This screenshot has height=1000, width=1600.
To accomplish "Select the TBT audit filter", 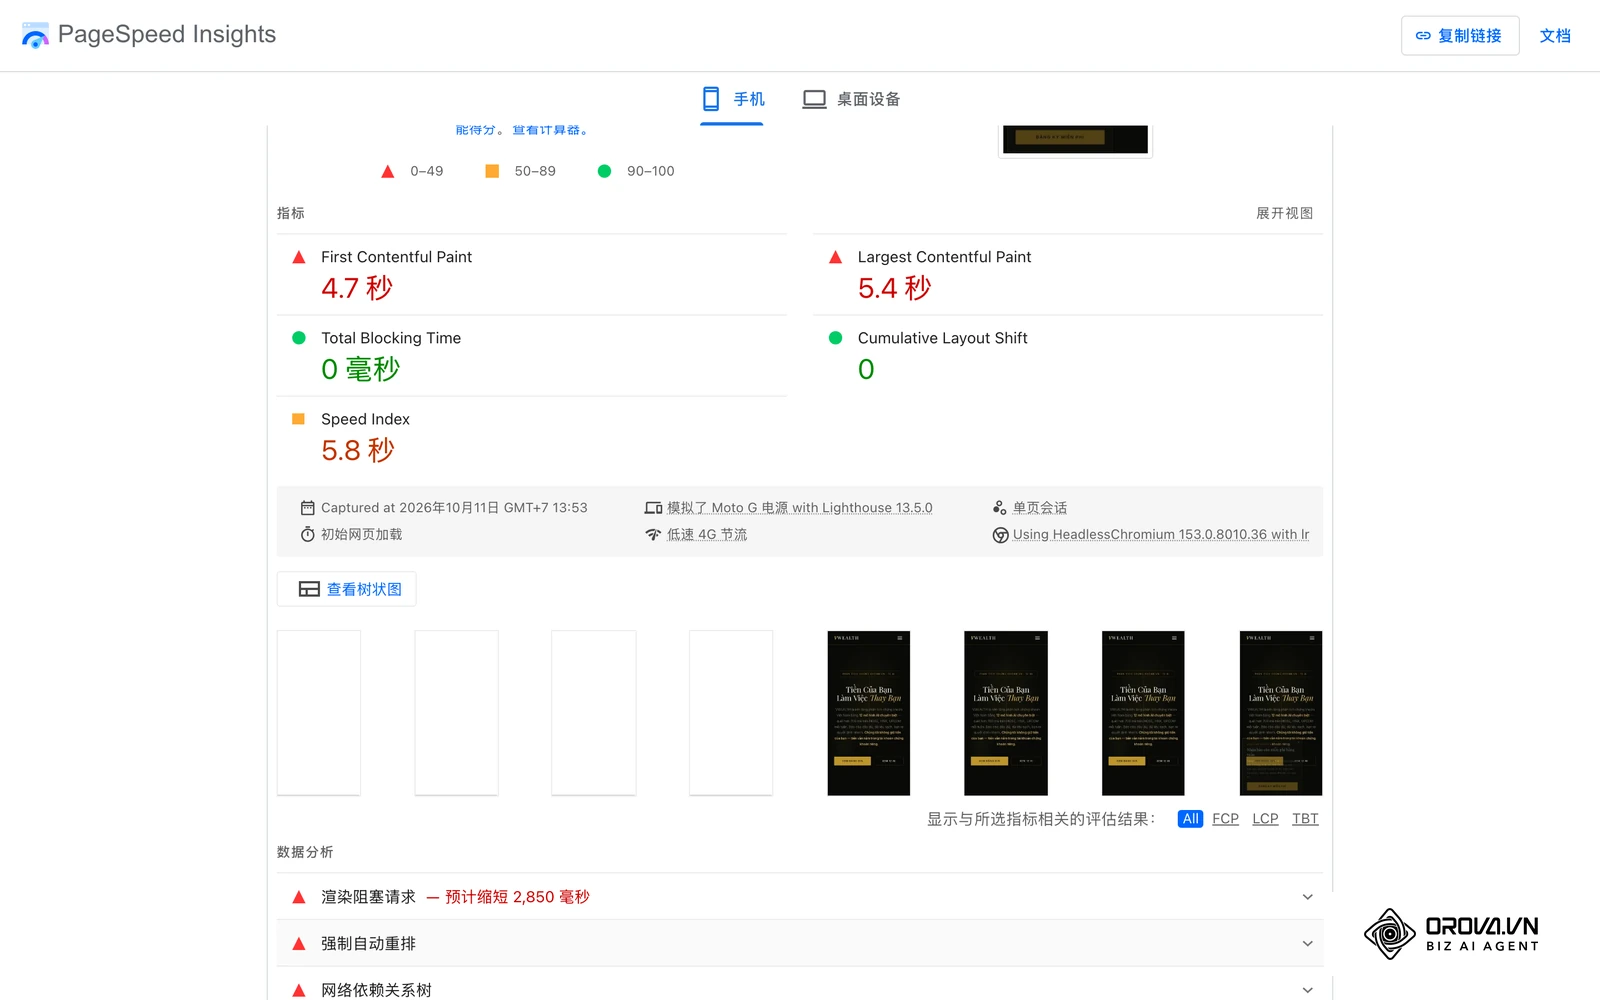I will 1305,819.
